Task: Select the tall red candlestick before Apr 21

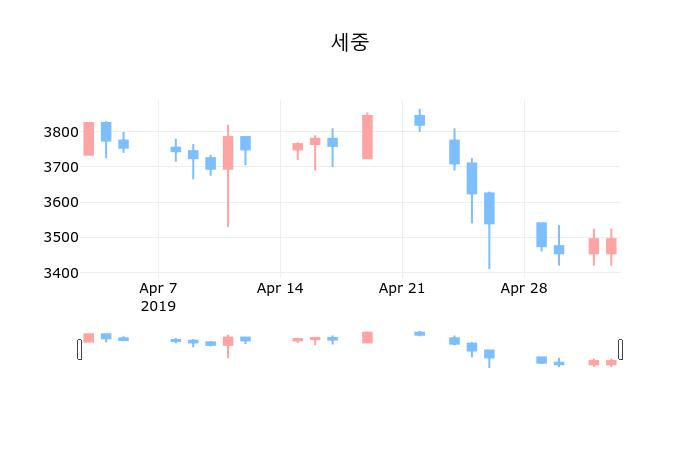Action: (367, 137)
